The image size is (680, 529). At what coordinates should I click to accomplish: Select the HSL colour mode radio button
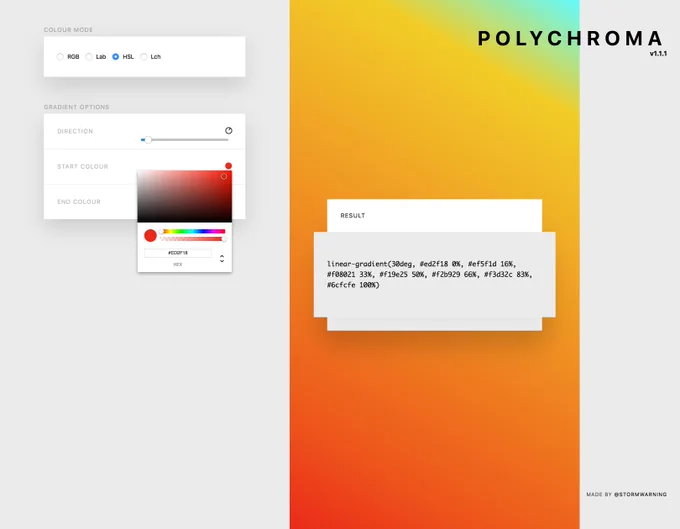point(115,57)
